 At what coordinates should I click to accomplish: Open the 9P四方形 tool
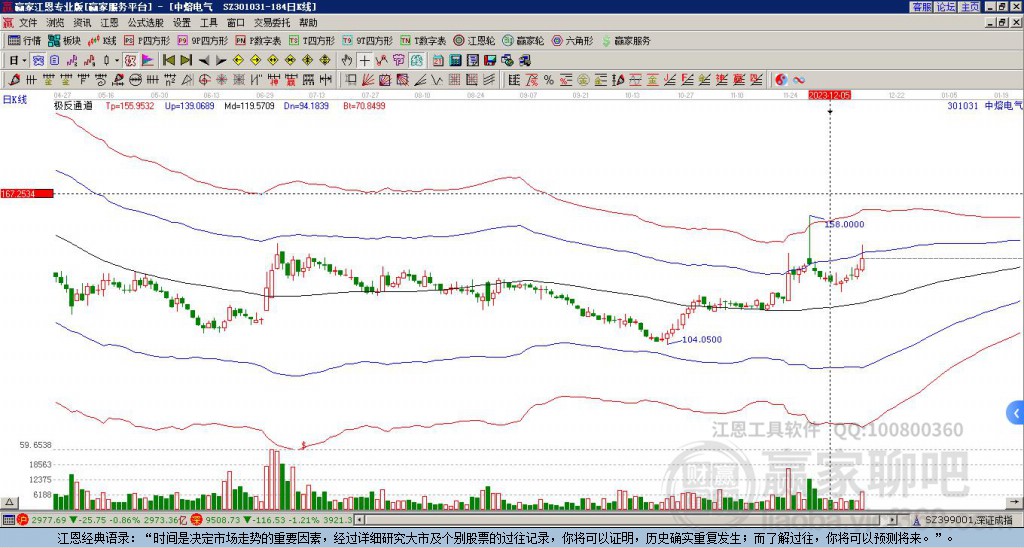coord(203,40)
